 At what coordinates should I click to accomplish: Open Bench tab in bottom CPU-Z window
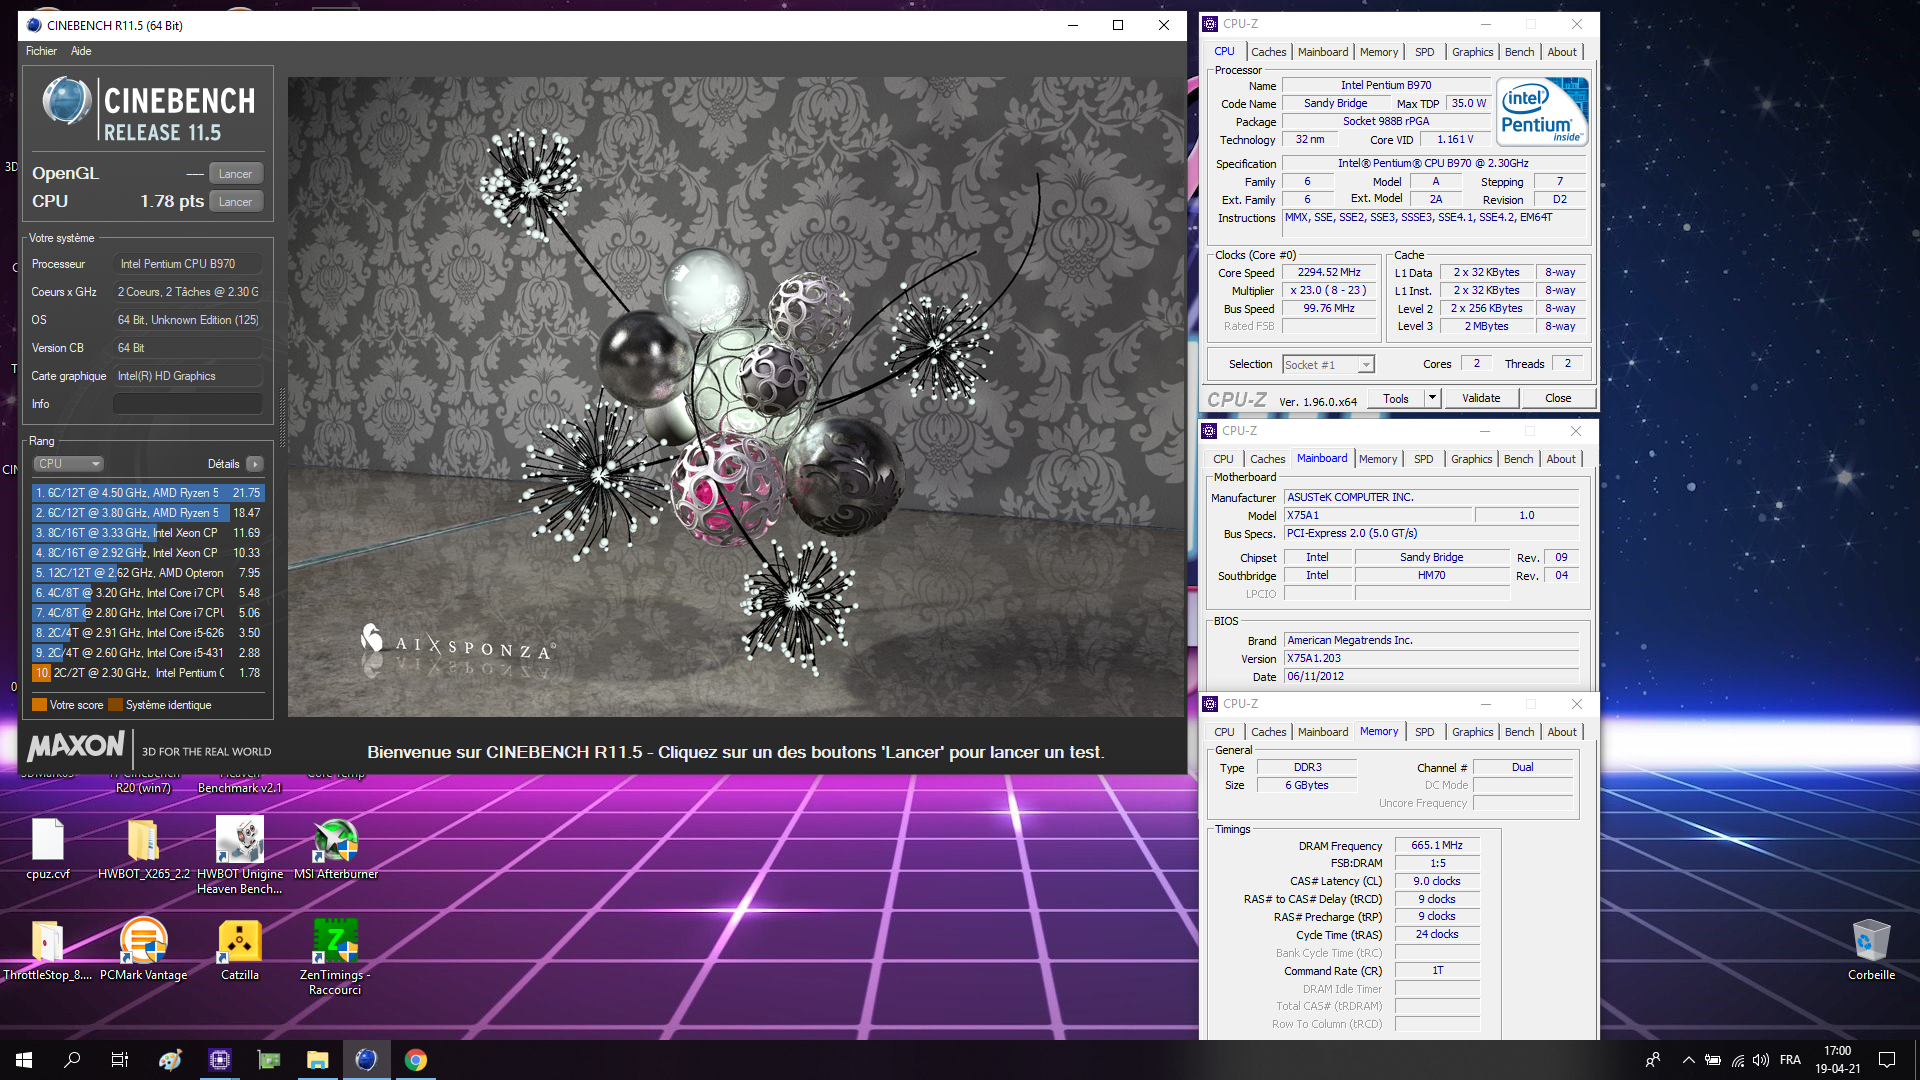click(1519, 732)
